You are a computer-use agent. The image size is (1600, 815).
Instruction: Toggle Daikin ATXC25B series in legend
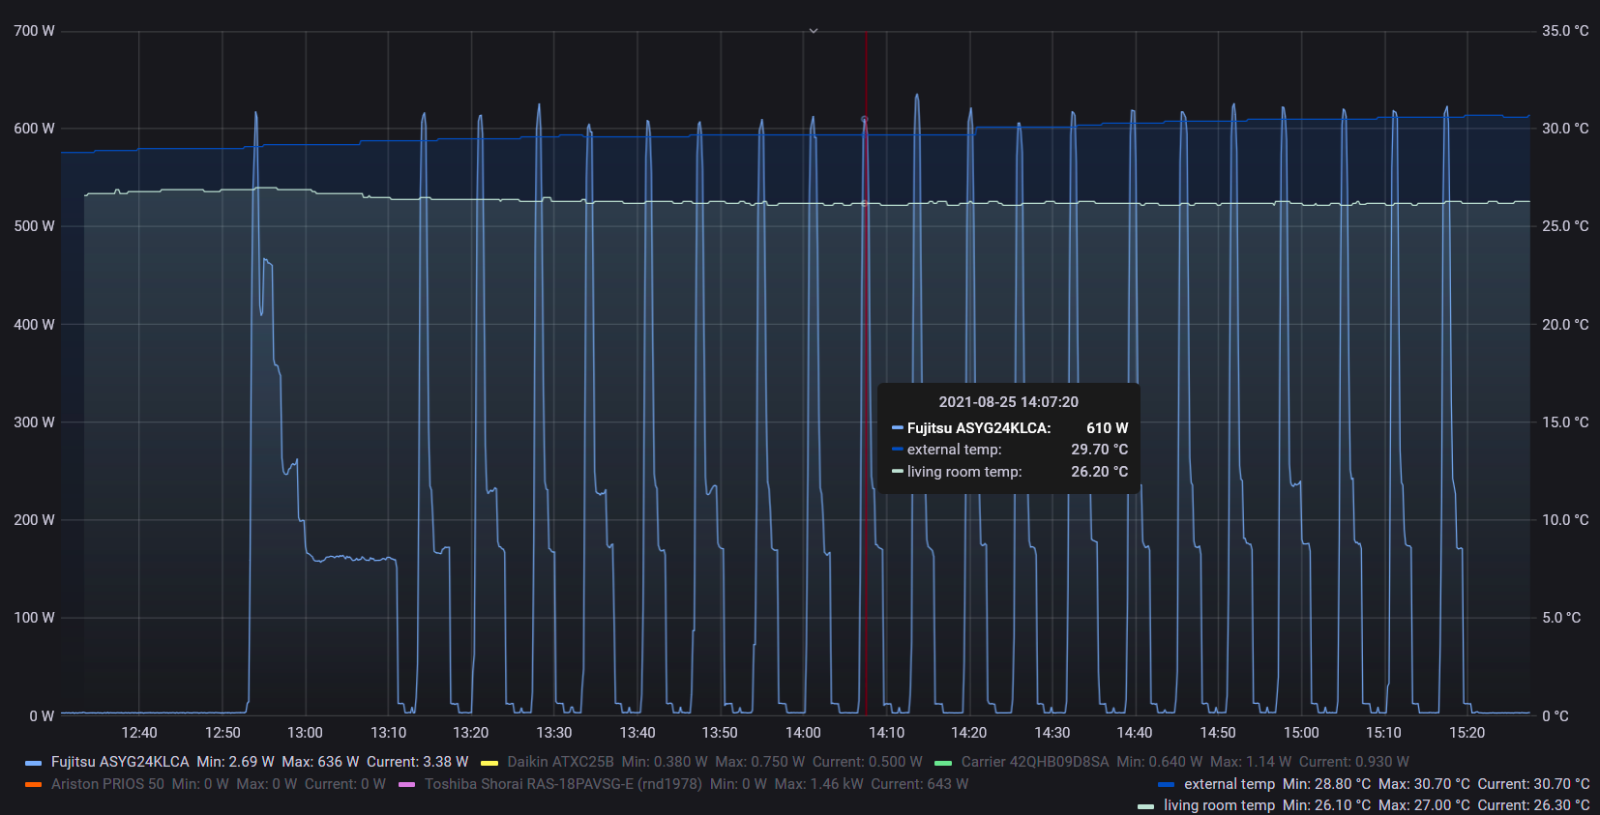[560, 762]
